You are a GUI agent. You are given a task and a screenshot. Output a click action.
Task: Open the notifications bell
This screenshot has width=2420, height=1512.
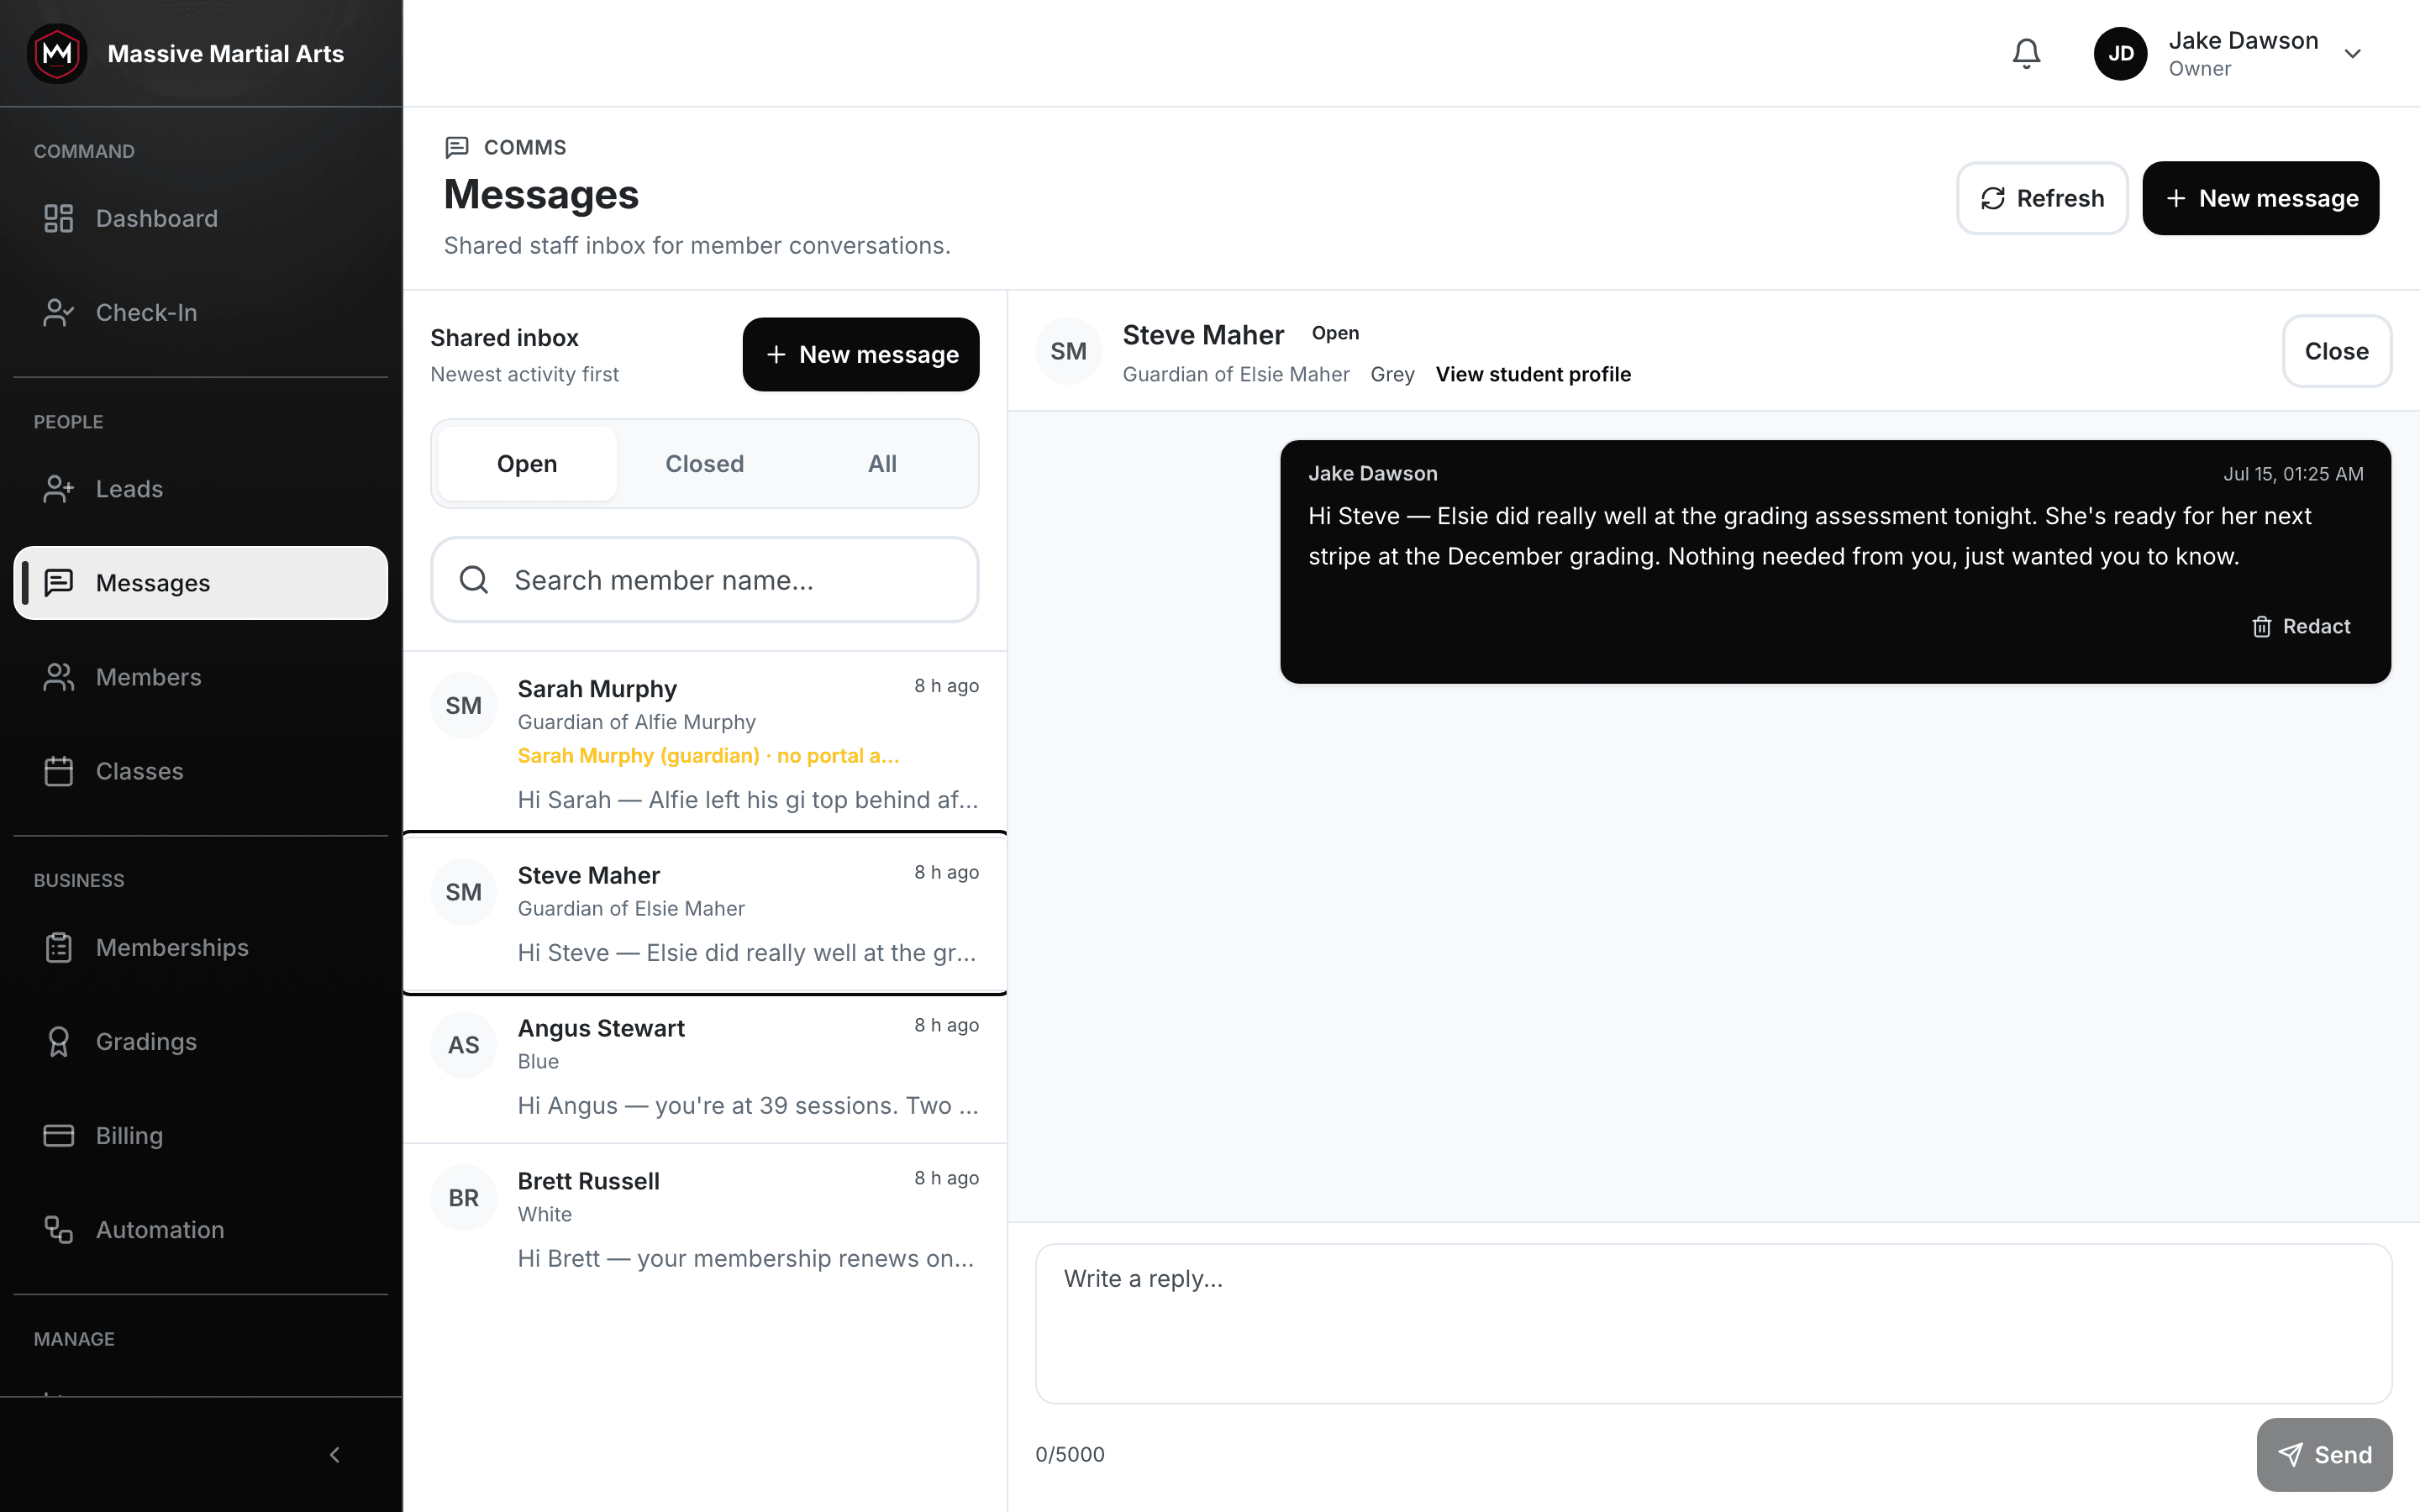[x=2026, y=54]
